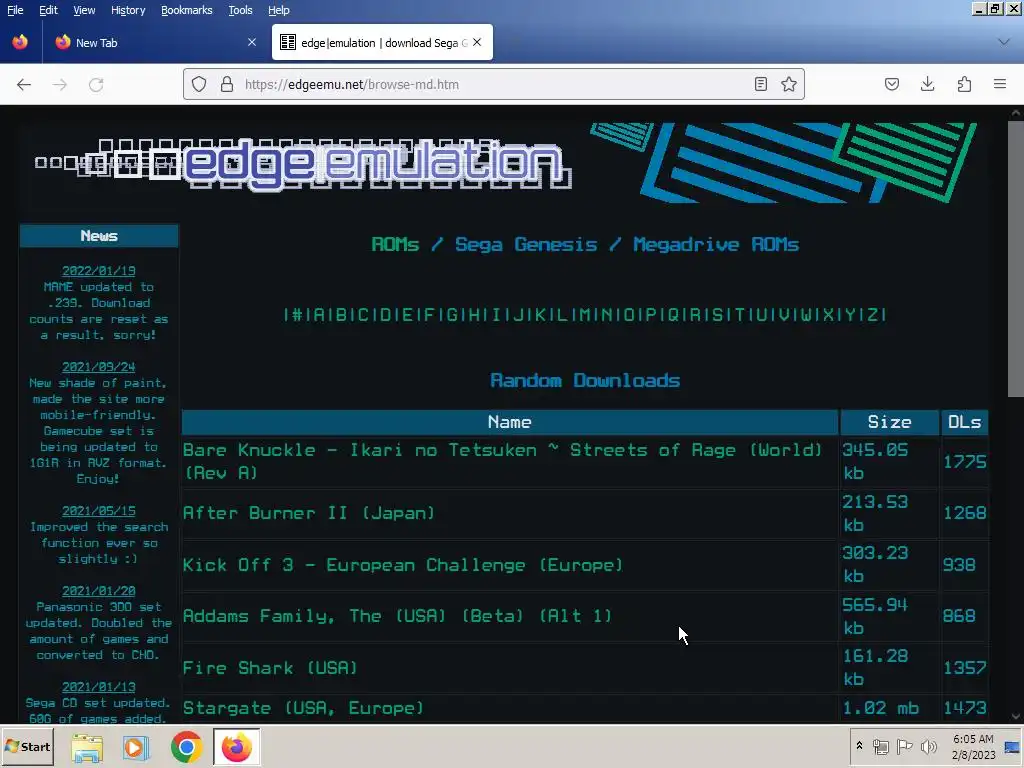Open the Bookmarks menu
The image size is (1024, 768).
187,10
